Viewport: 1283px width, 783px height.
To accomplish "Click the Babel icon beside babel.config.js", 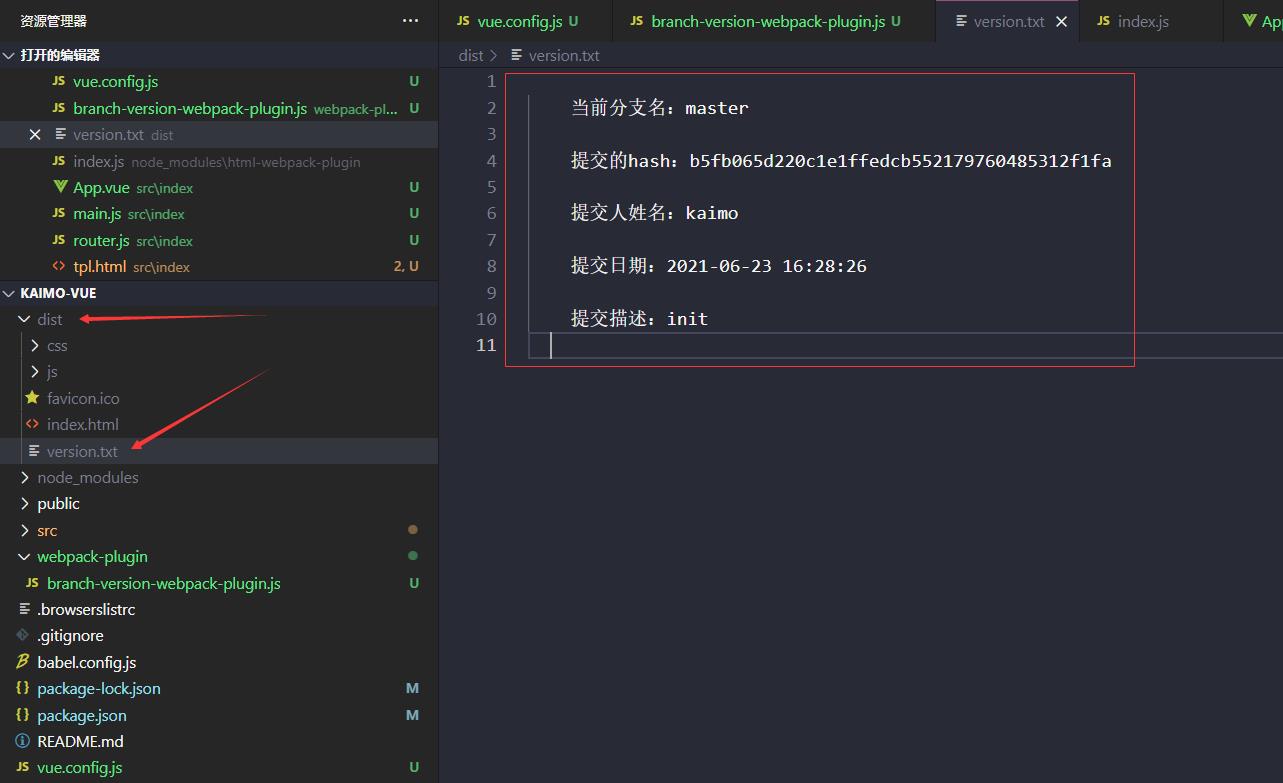I will point(23,662).
